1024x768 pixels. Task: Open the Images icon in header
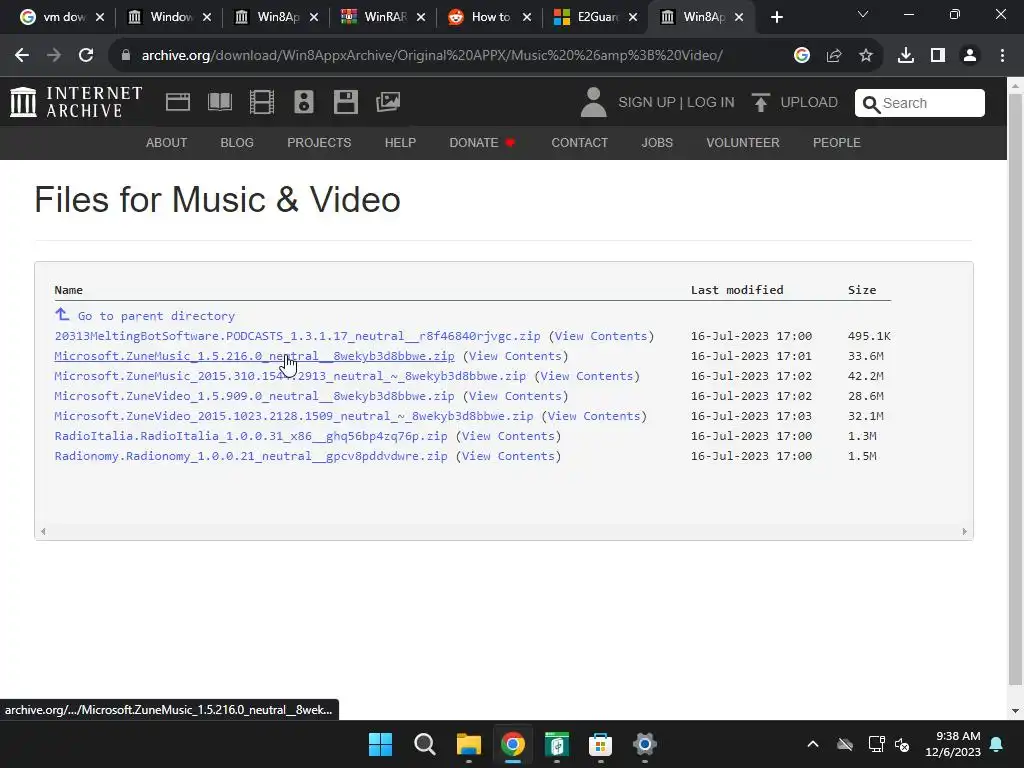pyautogui.click(x=388, y=102)
